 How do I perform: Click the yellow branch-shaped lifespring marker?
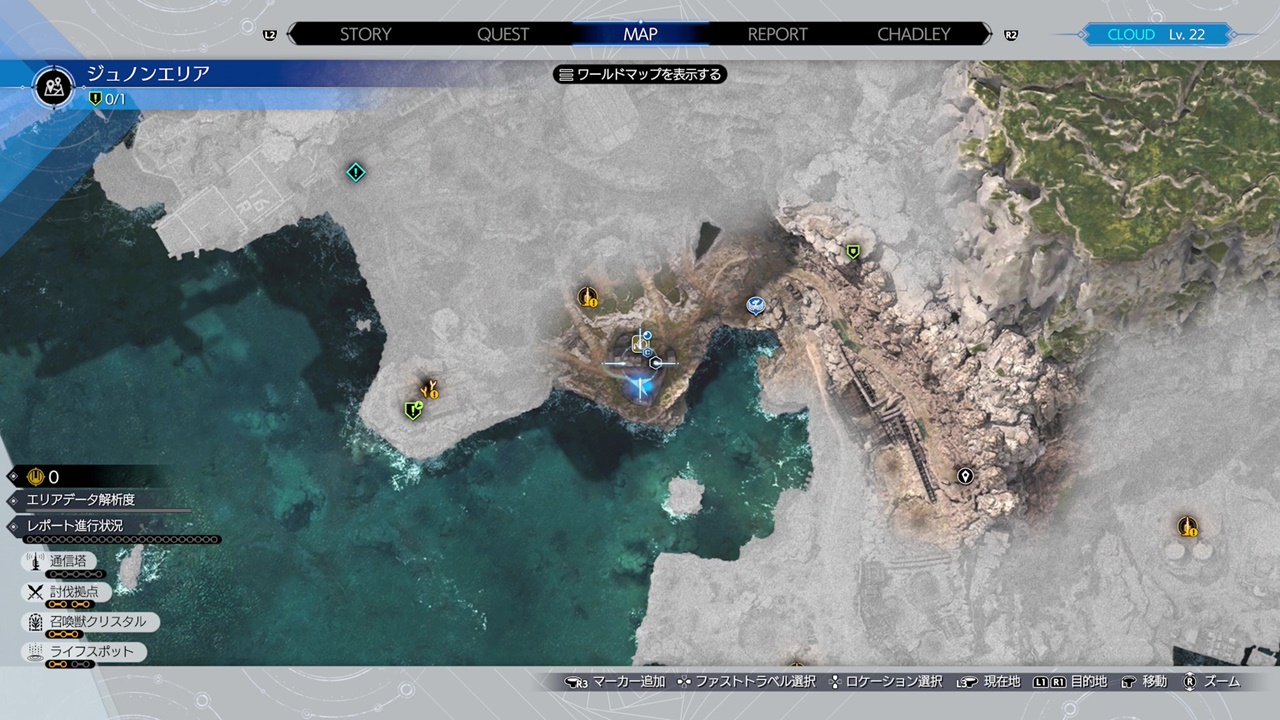point(429,387)
